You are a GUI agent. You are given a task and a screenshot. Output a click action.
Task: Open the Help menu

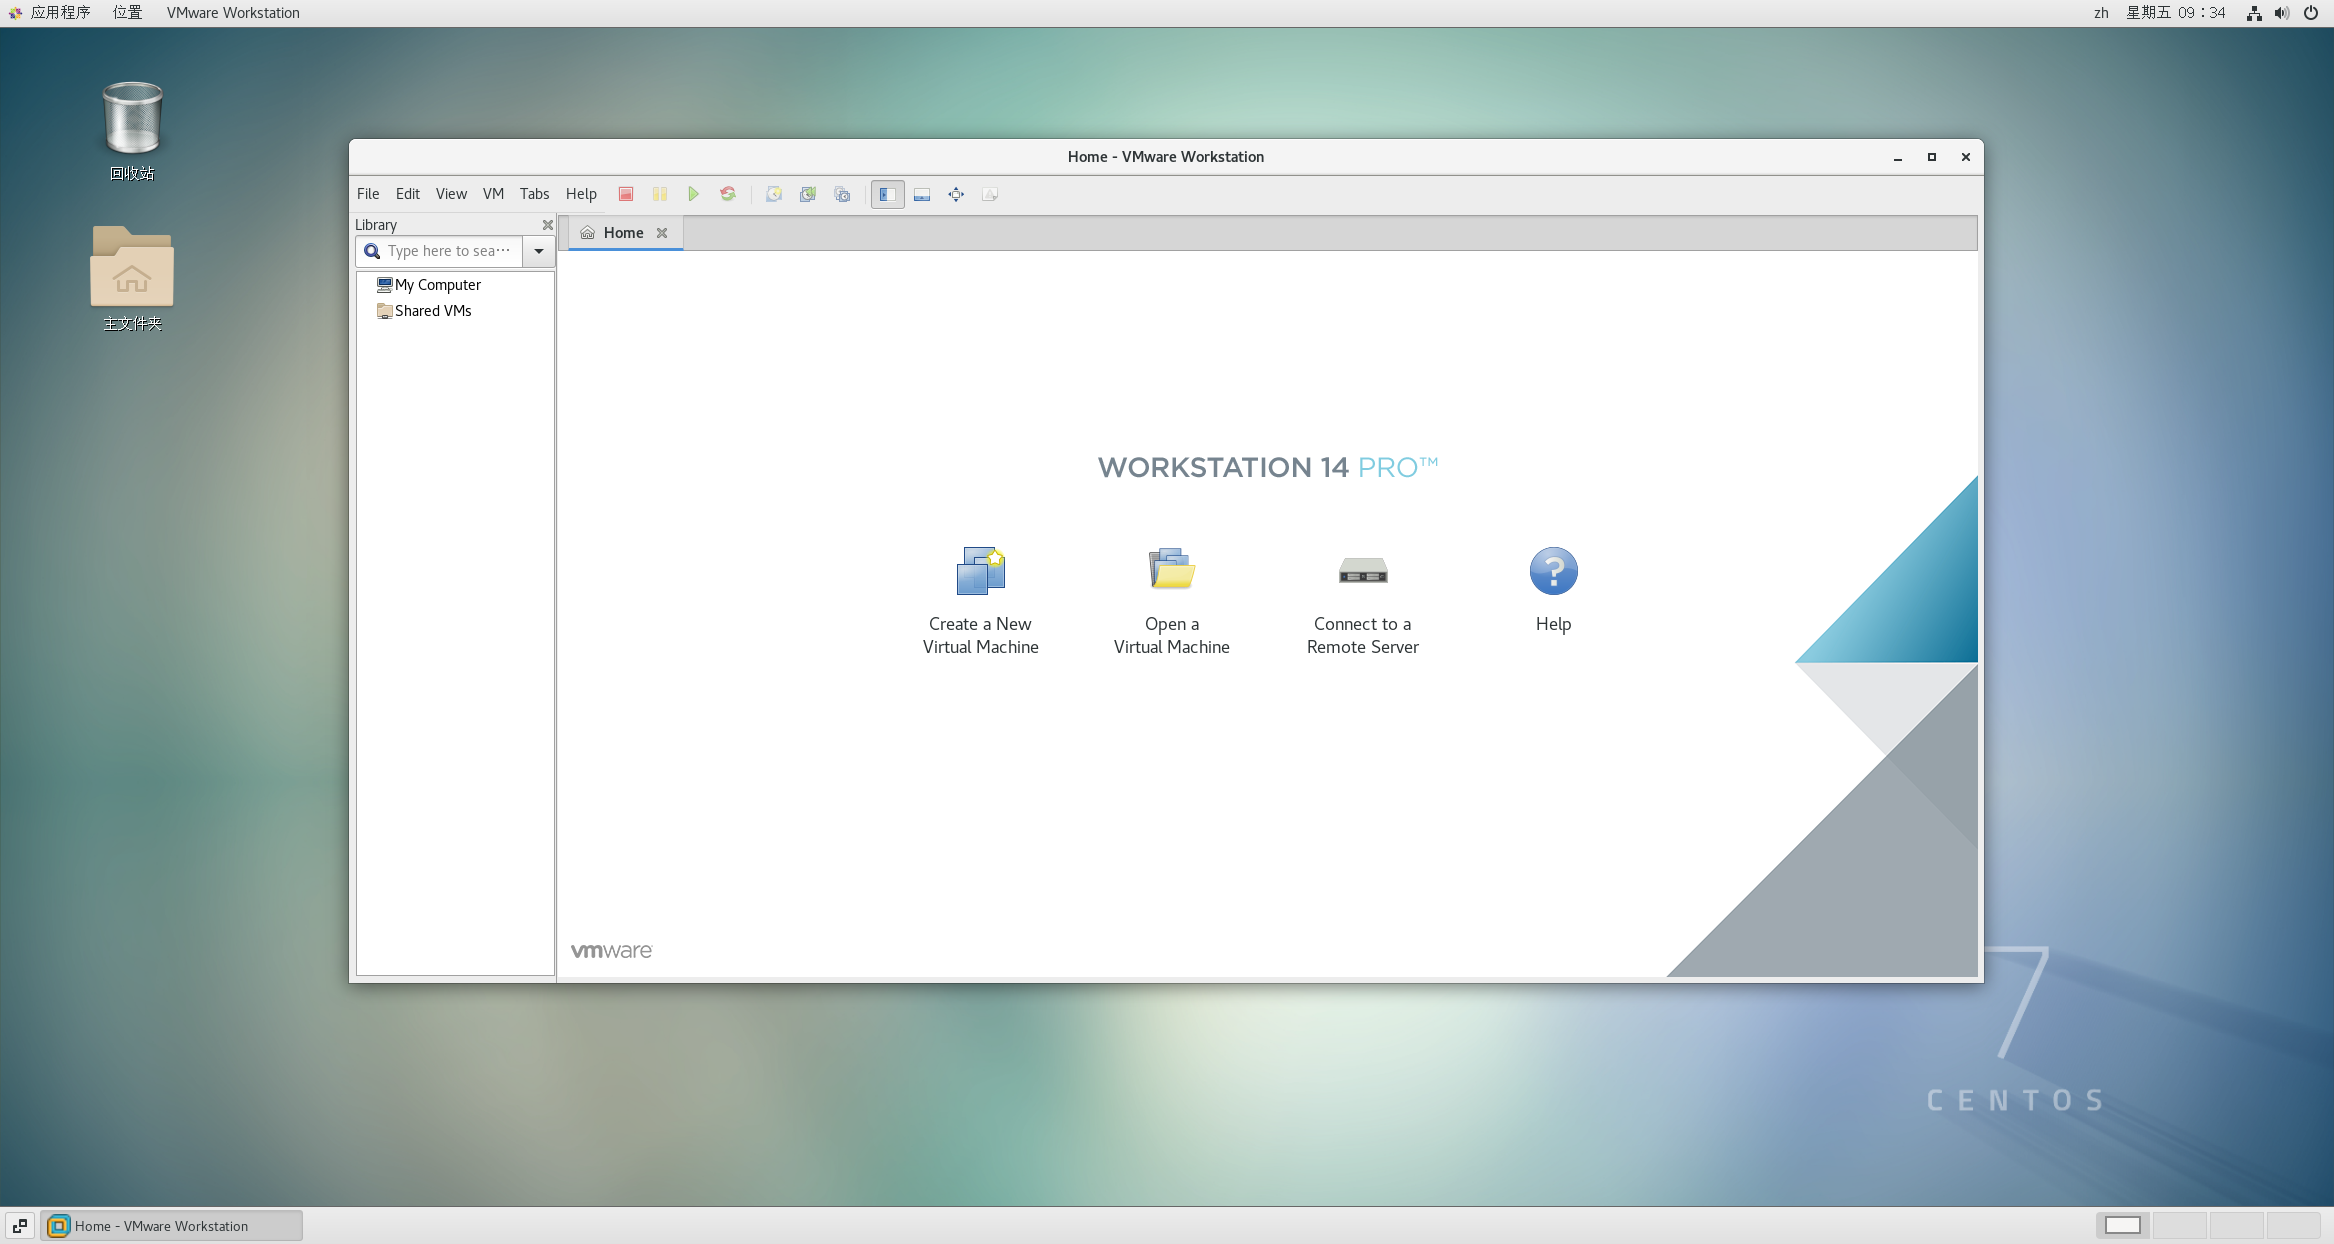click(x=581, y=194)
